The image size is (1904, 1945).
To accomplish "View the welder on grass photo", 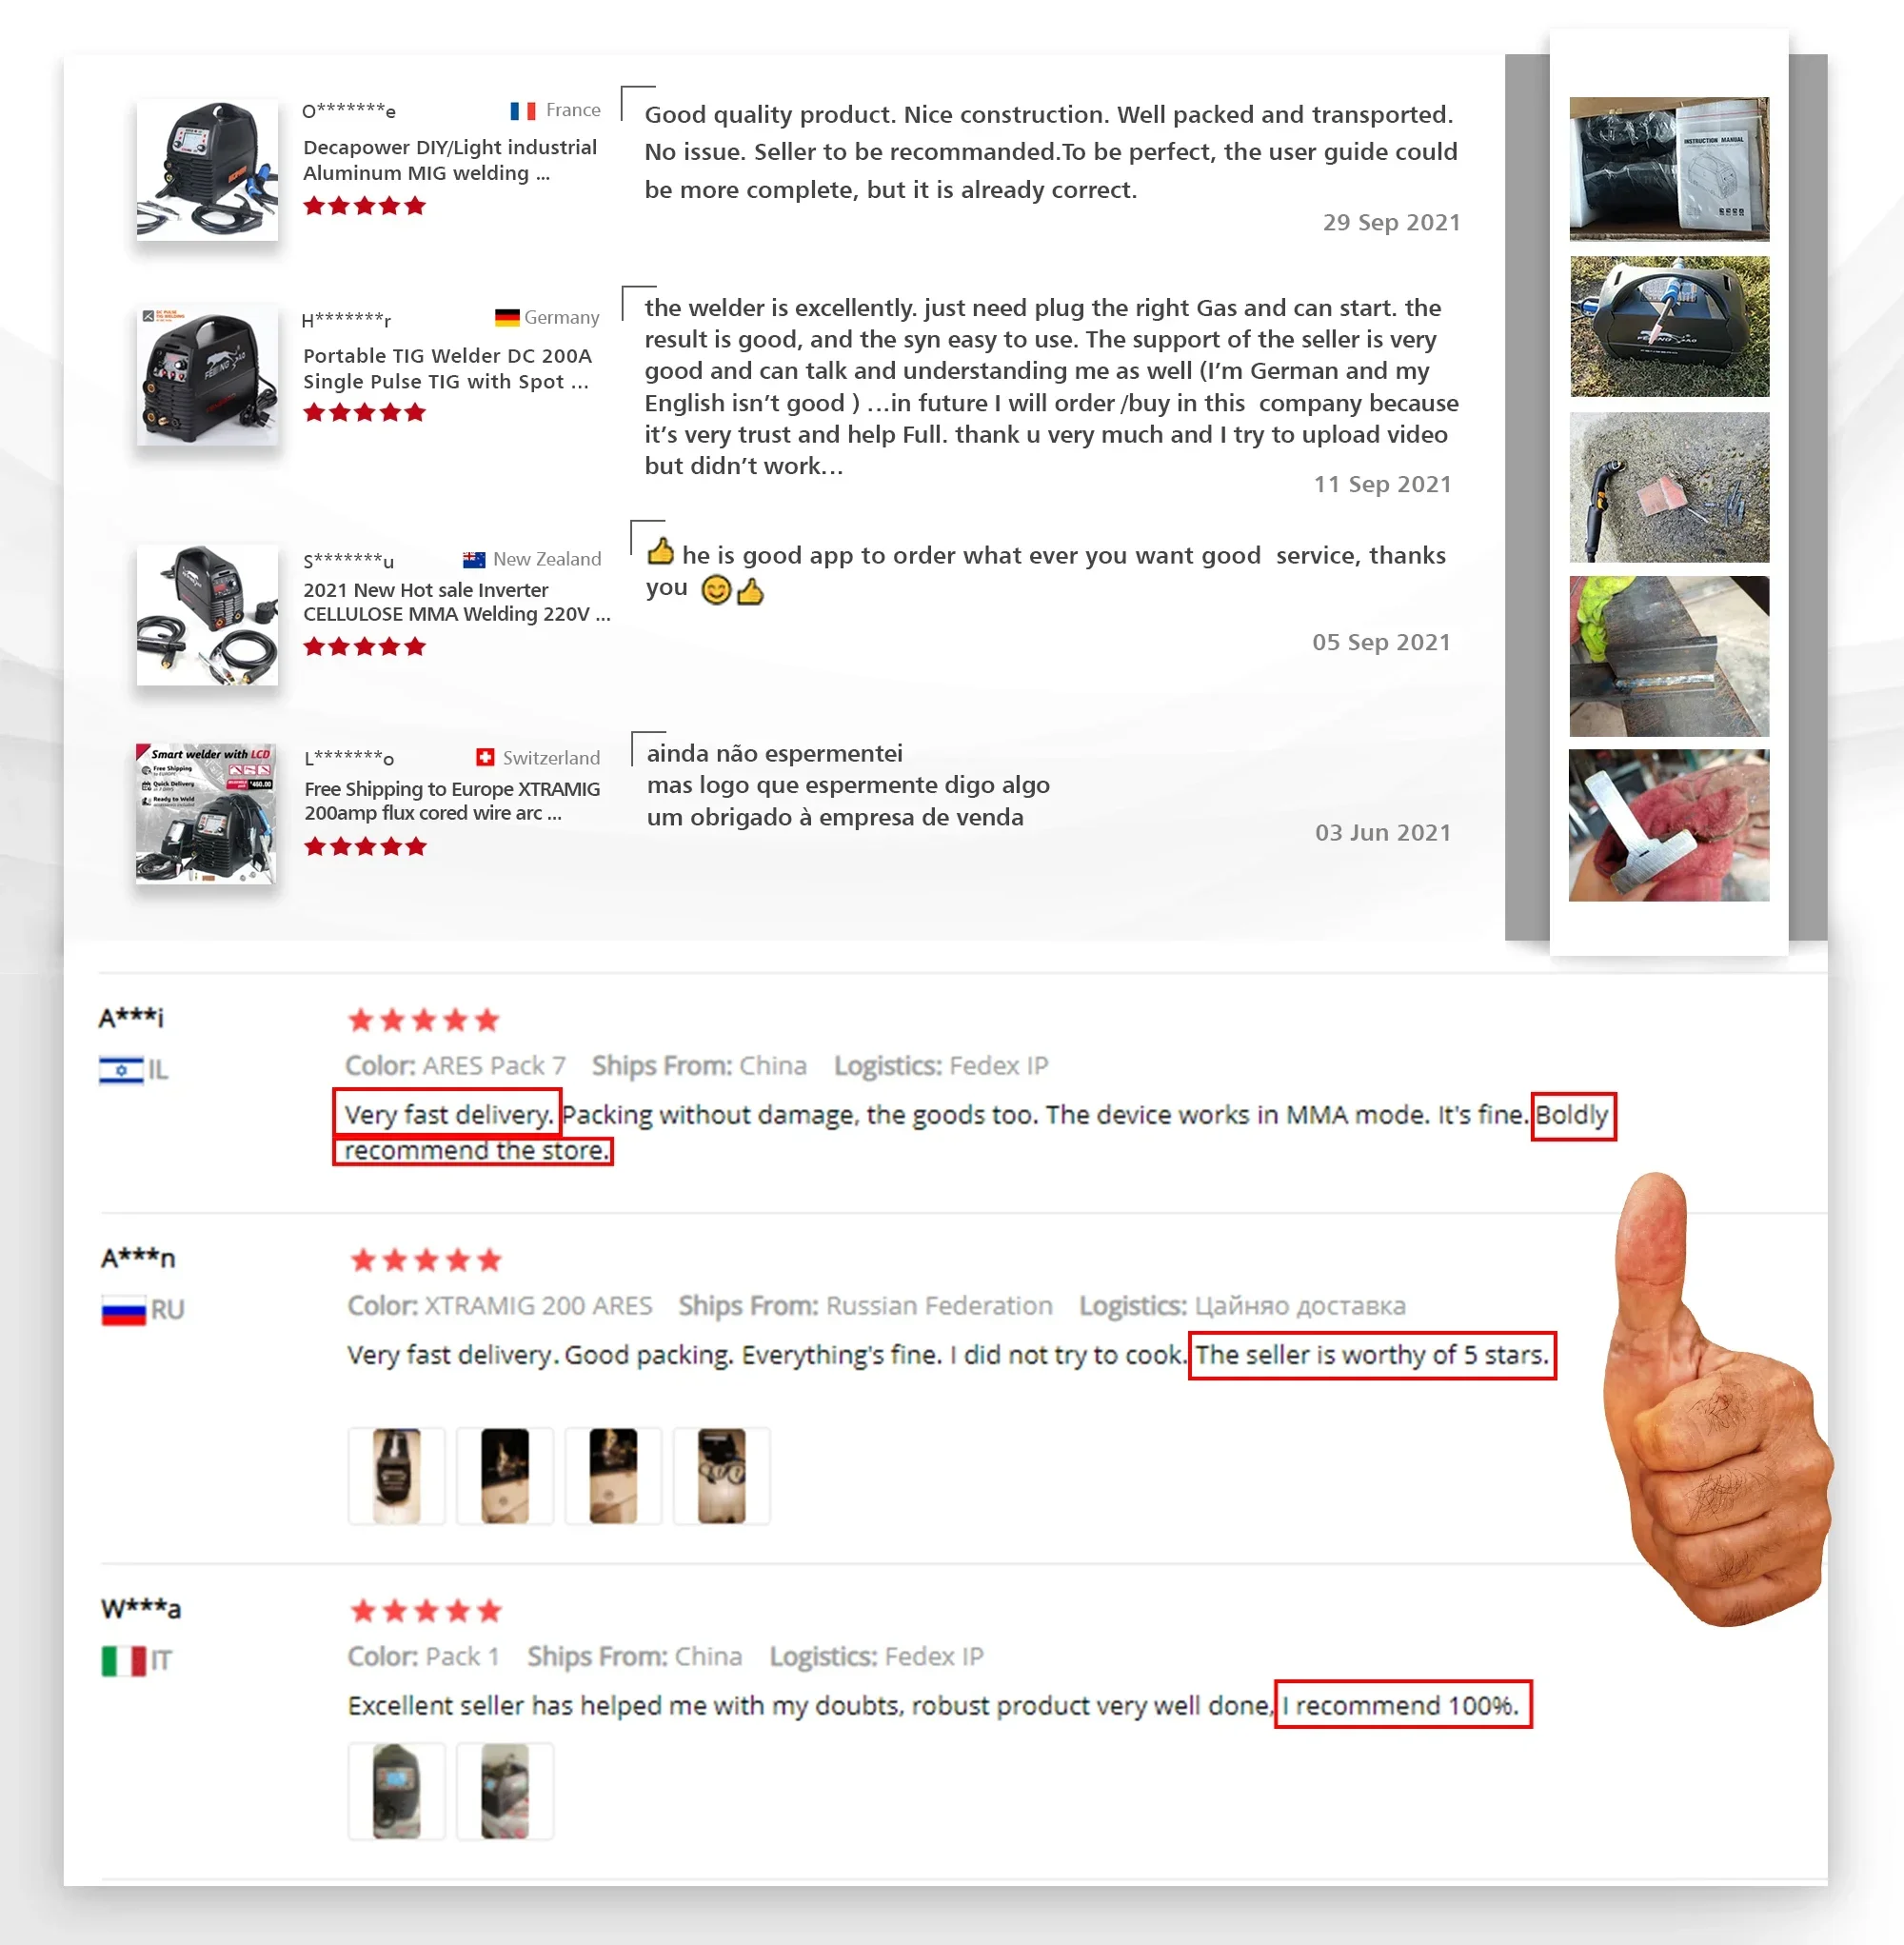I will [1669, 326].
